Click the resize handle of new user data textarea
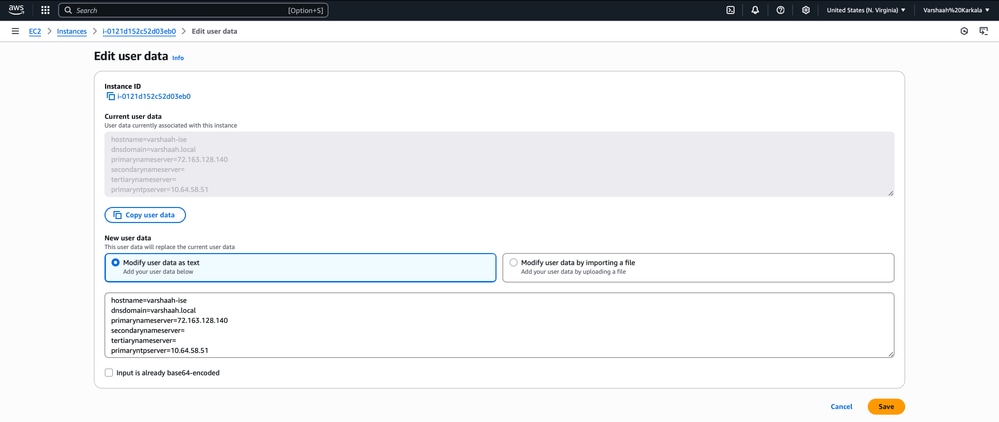Screen dimensions: 999x422 [x=890, y=354]
